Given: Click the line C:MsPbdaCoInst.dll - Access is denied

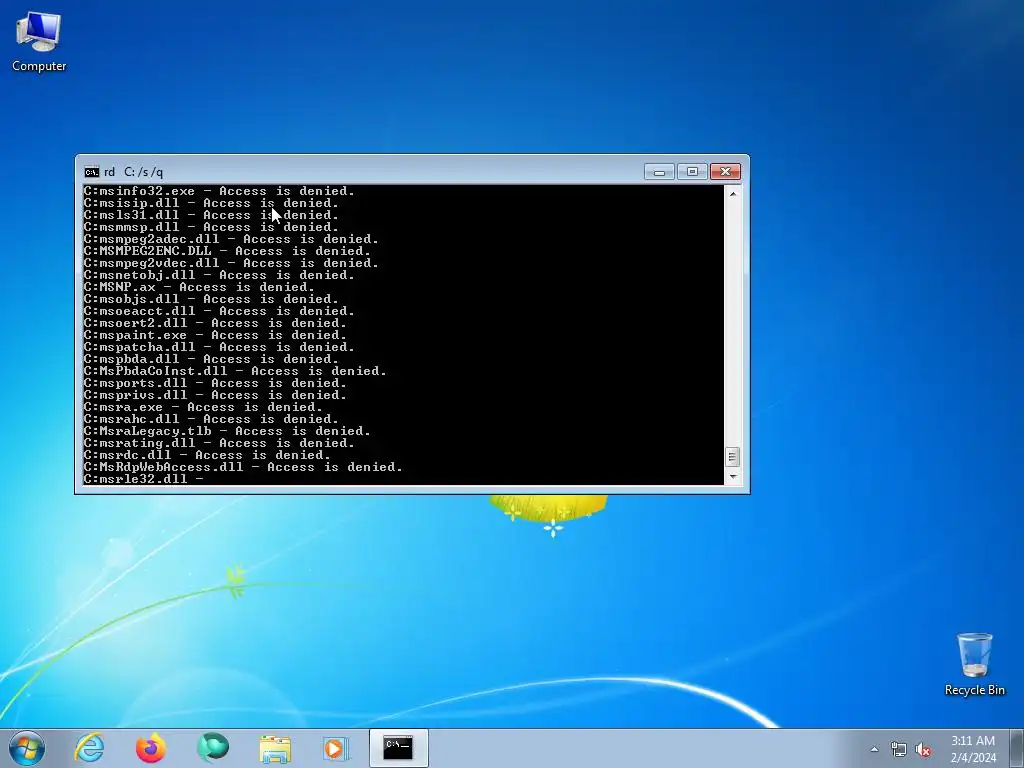Looking at the screenshot, I should (235, 371).
